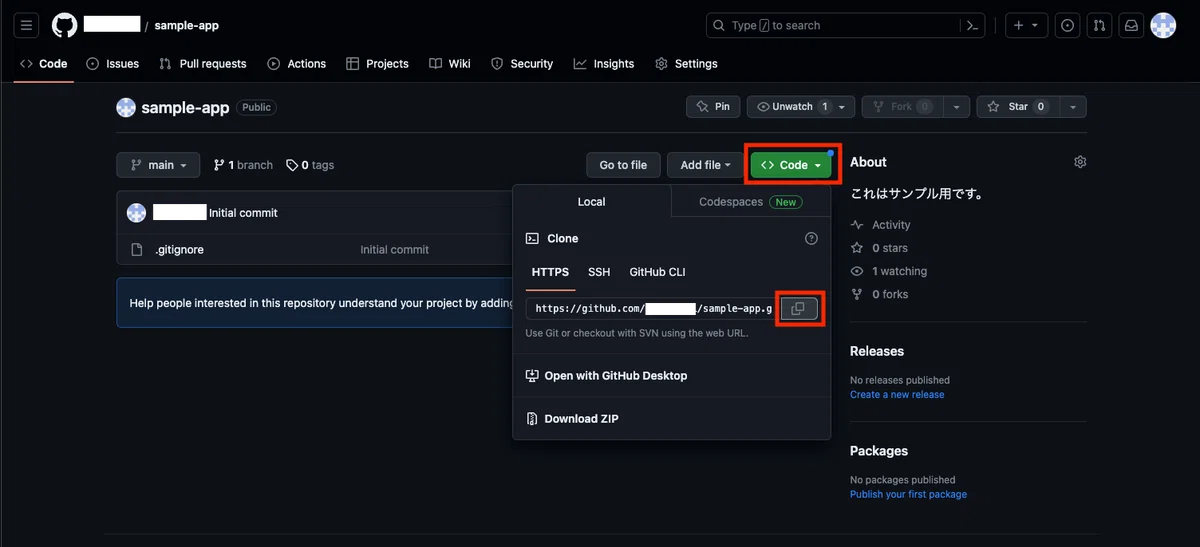The height and width of the screenshot is (547, 1200).
Task: Click the Unwatch button
Action: pyautogui.click(x=795, y=107)
